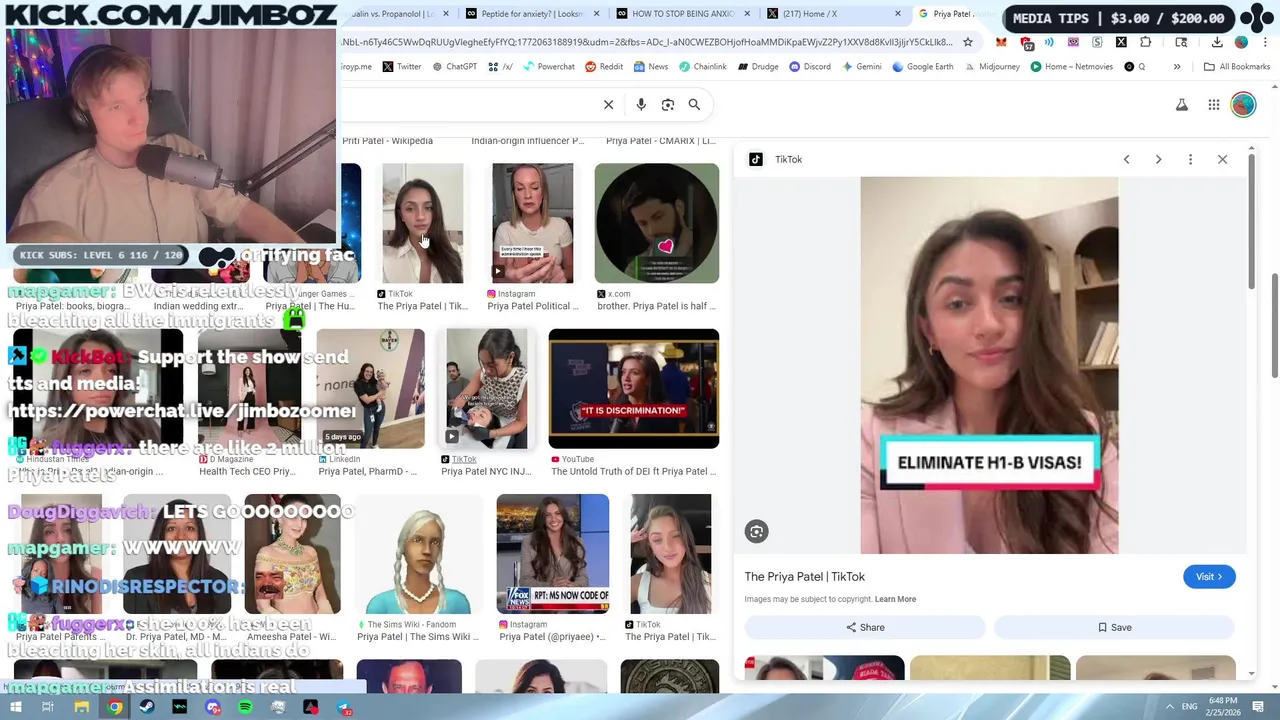Open the Chainlink bookmark
Viewport: 1280px width, 720px height.
[703, 67]
